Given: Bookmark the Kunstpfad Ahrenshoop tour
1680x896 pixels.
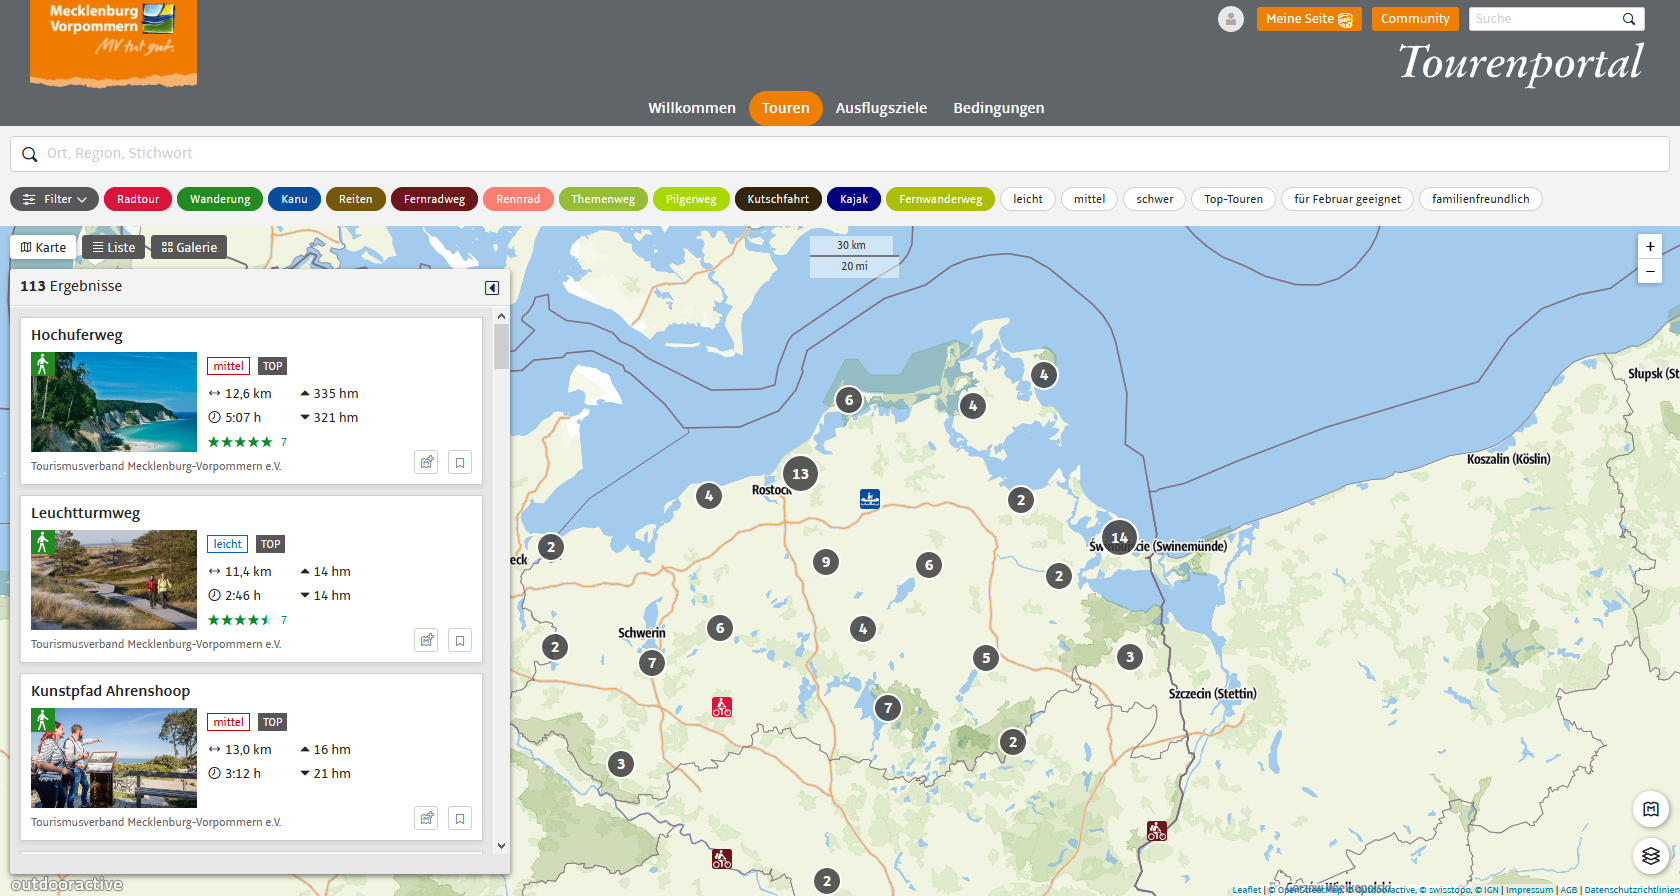Looking at the screenshot, I should pos(460,818).
